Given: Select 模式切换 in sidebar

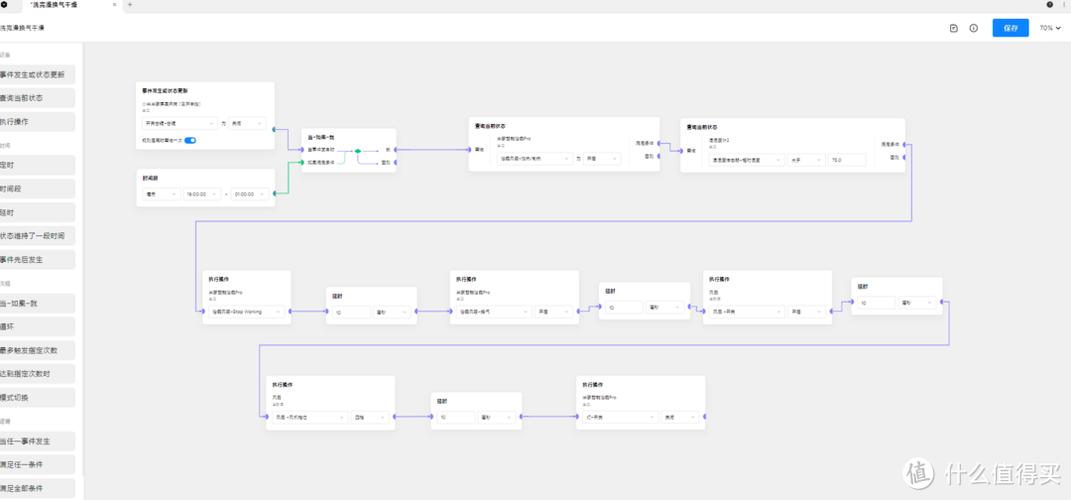Looking at the screenshot, I should click(37, 398).
